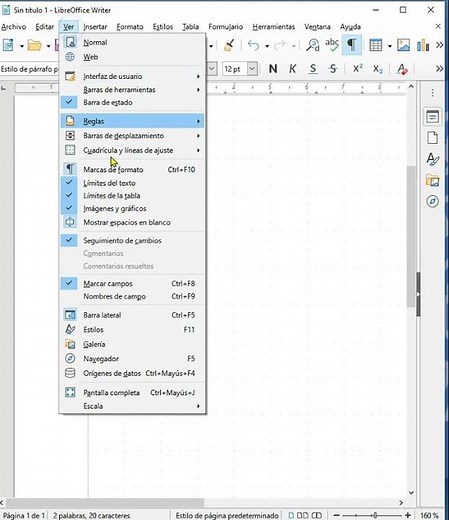Apply strikethrough formatting icon
This screenshot has height=520, width=449.
pyautogui.click(x=333, y=69)
